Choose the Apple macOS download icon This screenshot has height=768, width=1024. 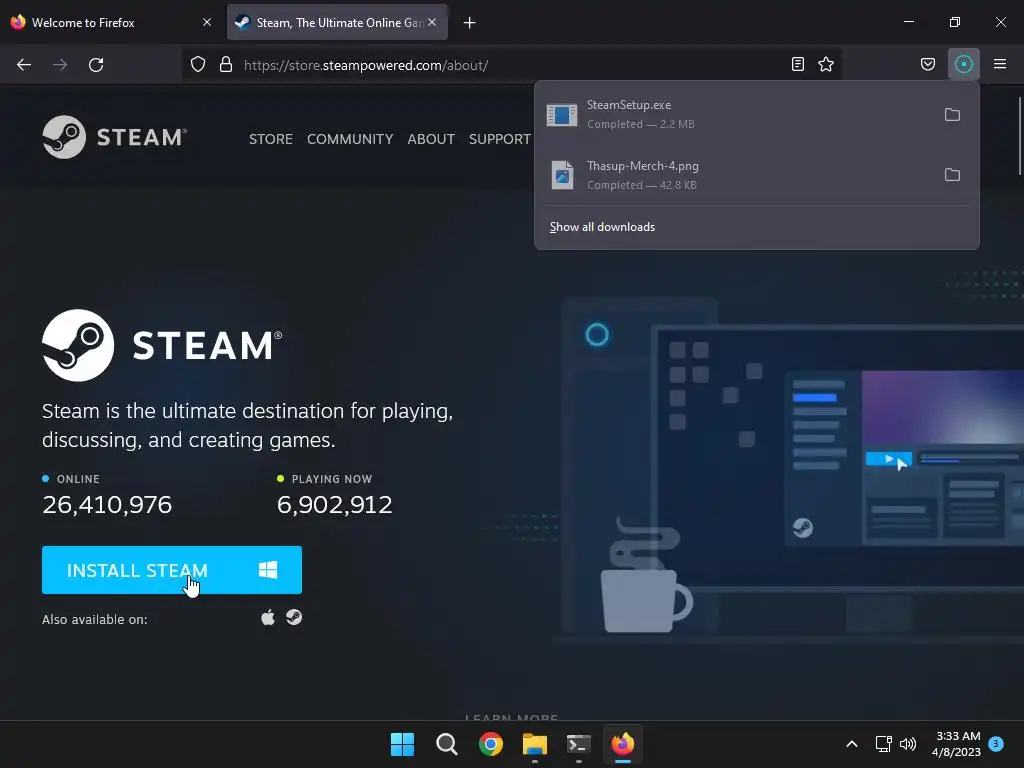tap(268, 618)
